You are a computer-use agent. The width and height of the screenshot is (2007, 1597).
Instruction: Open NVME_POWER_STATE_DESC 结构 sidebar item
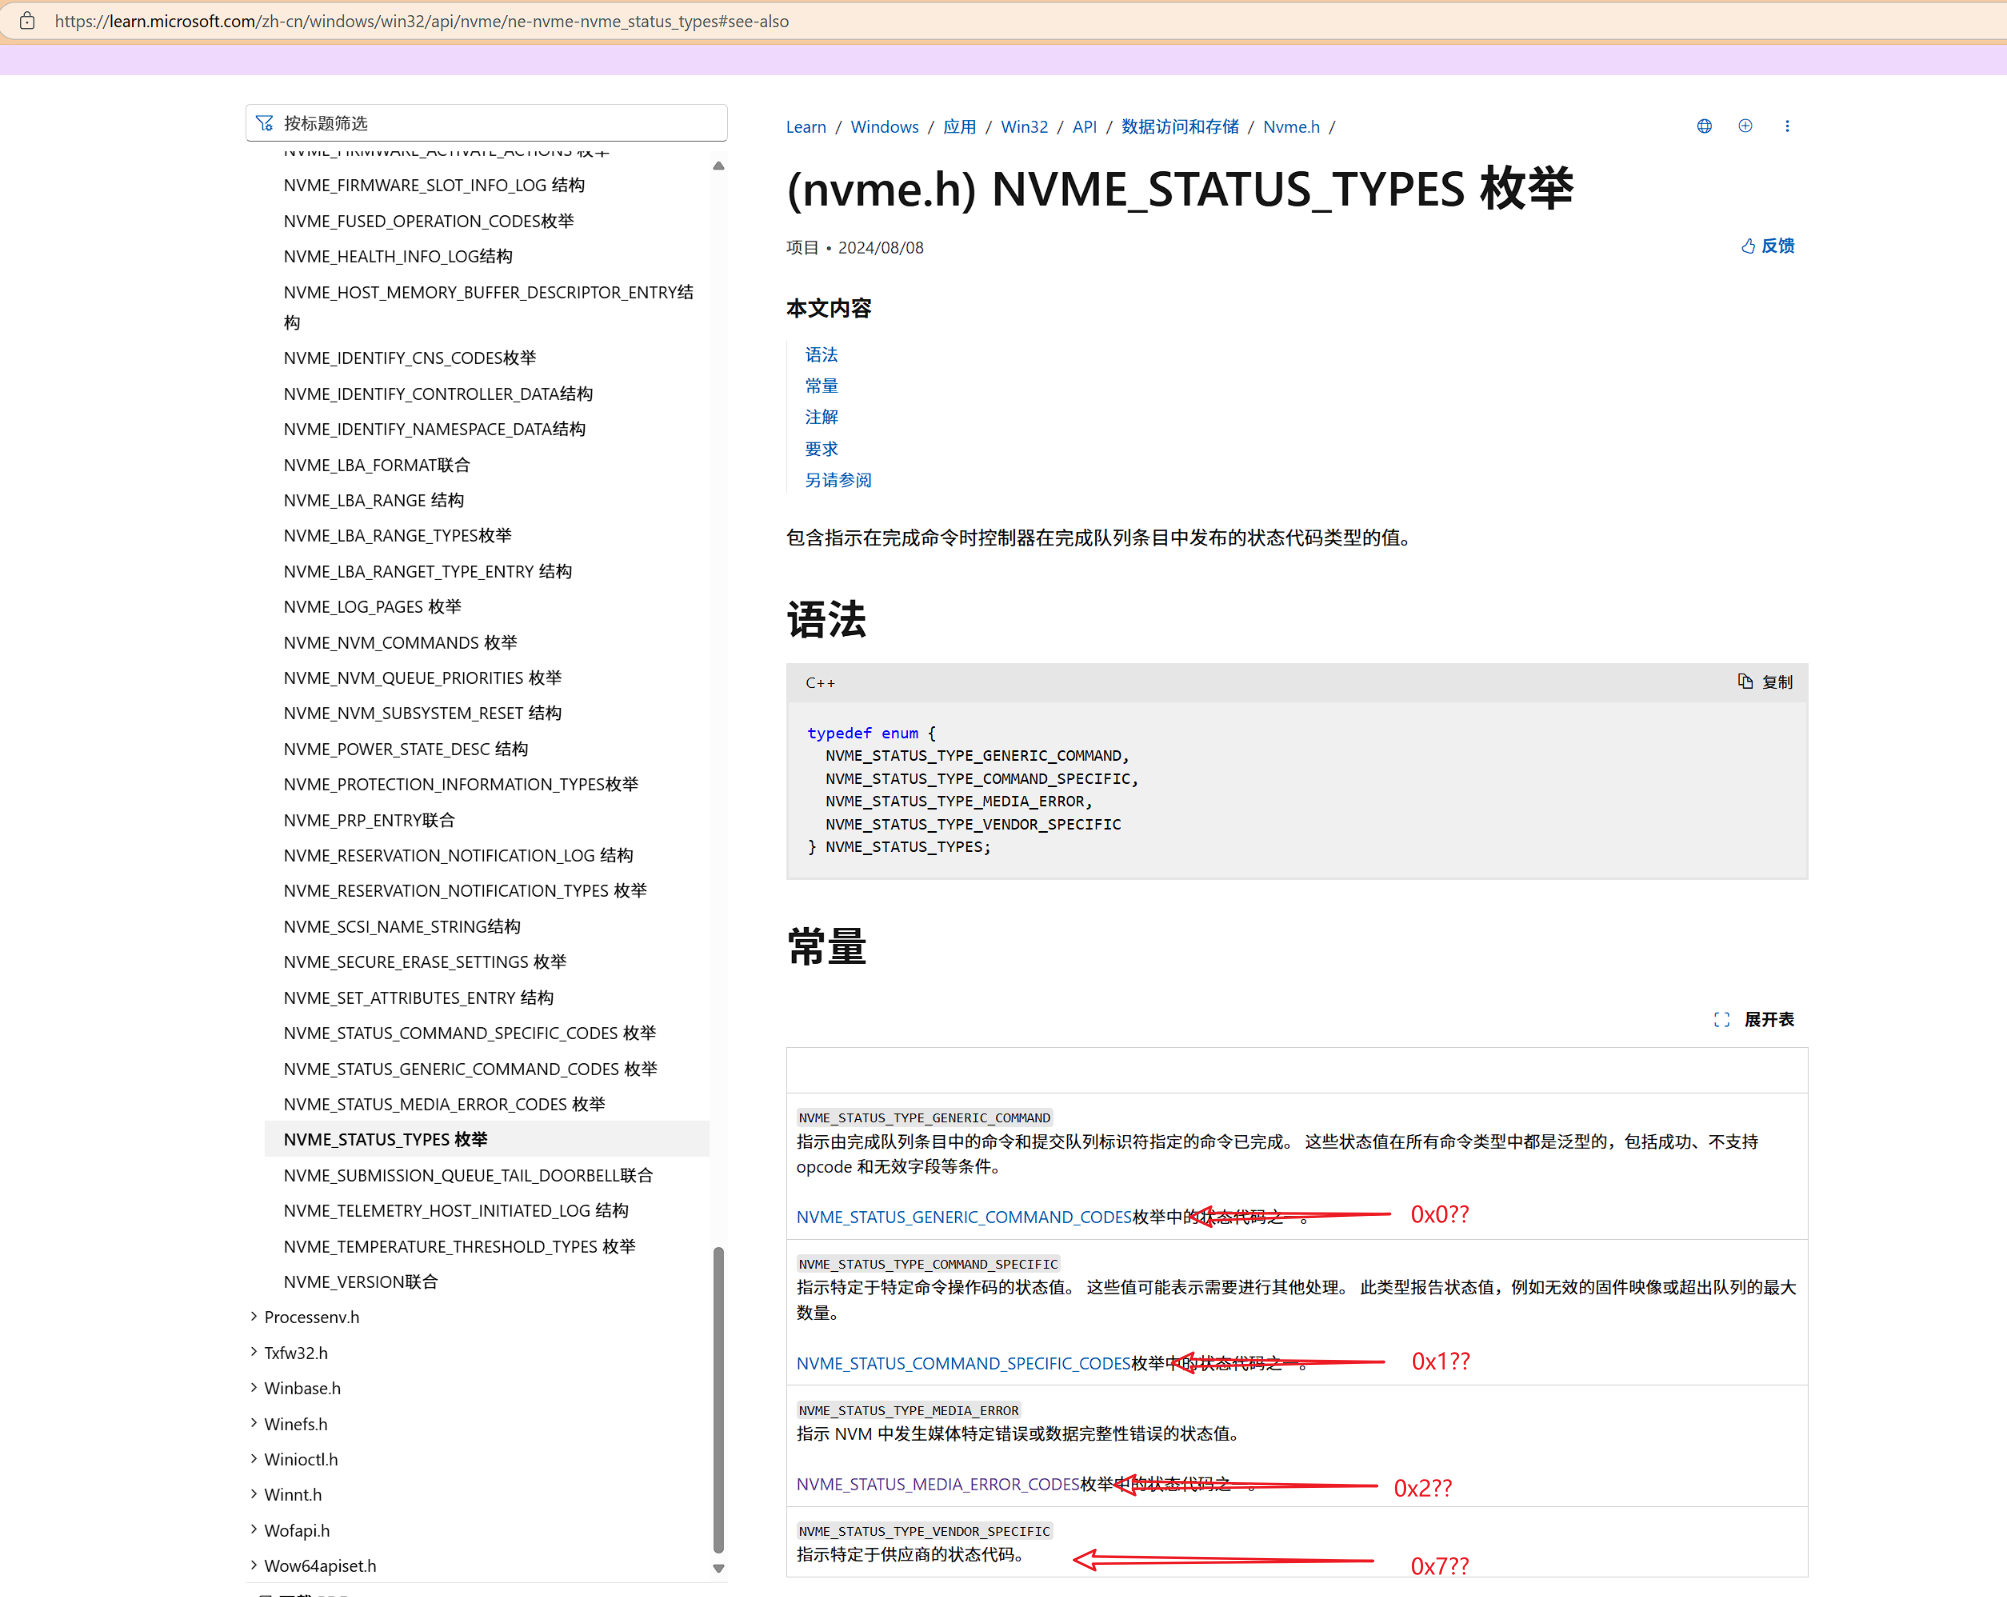pos(406,749)
